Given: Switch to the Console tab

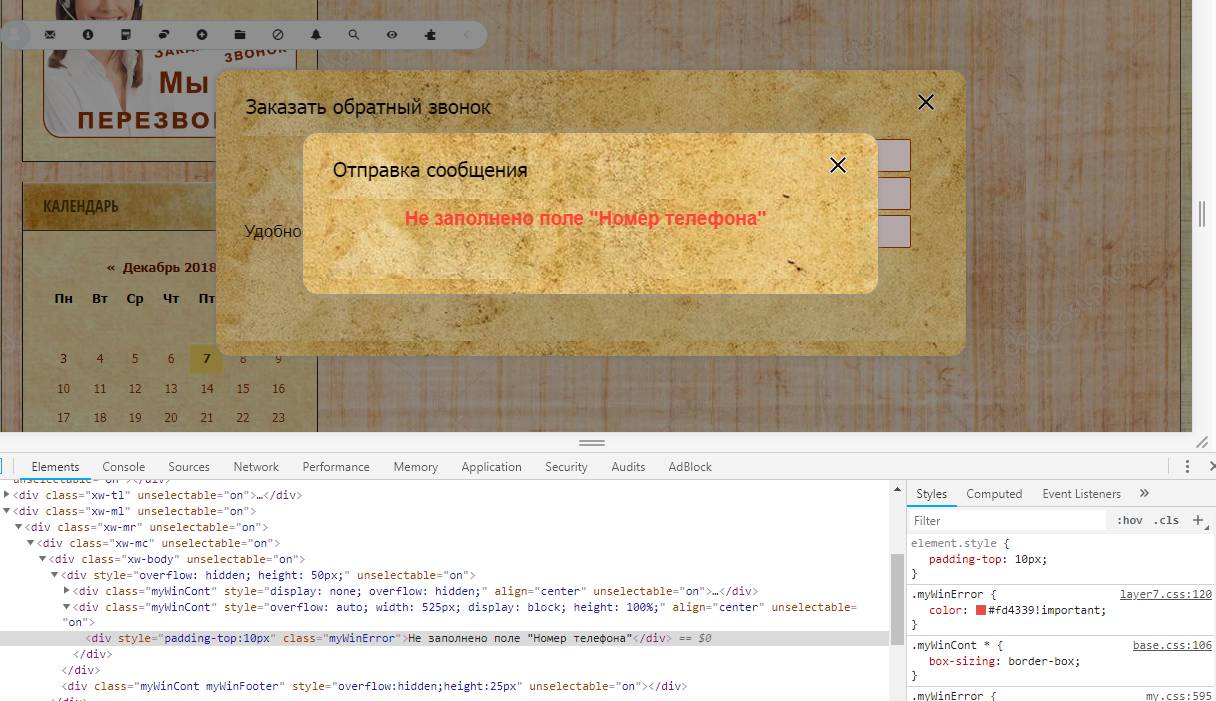Looking at the screenshot, I should [124, 467].
